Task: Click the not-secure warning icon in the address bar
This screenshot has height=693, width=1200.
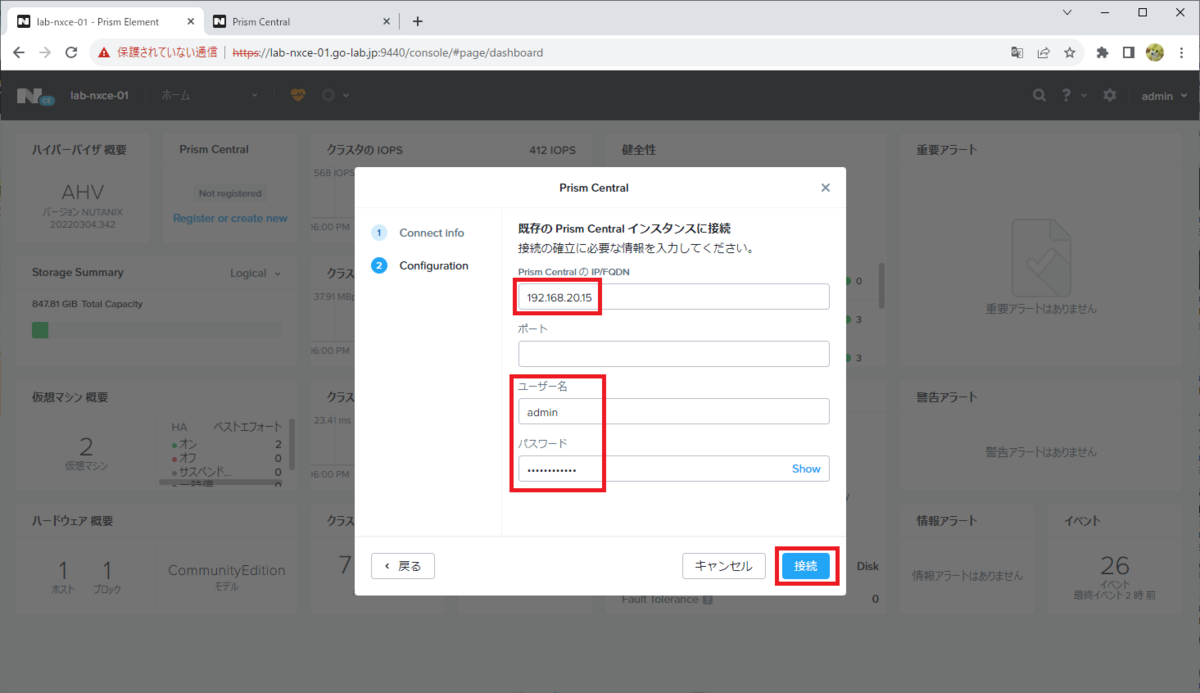Action: pos(104,52)
